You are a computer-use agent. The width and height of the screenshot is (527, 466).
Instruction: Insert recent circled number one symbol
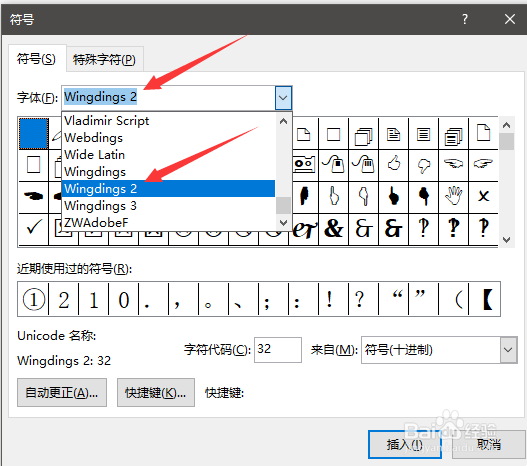(x=34, y=299)
